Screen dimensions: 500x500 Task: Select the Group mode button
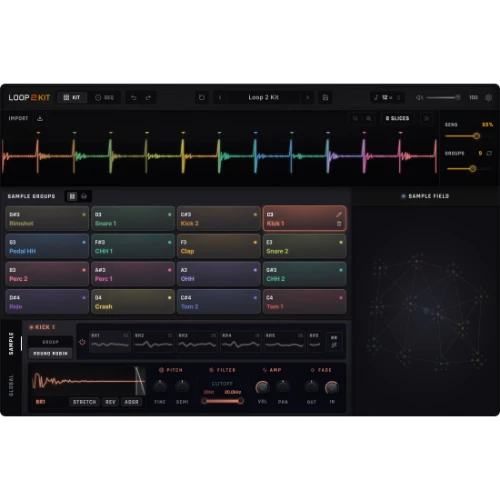50,342
